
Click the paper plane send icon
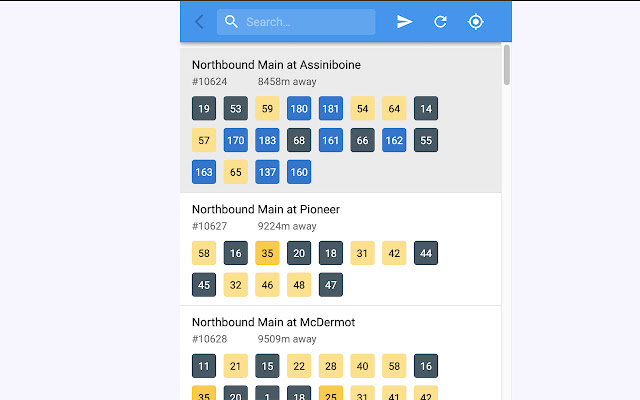(404, 22)
